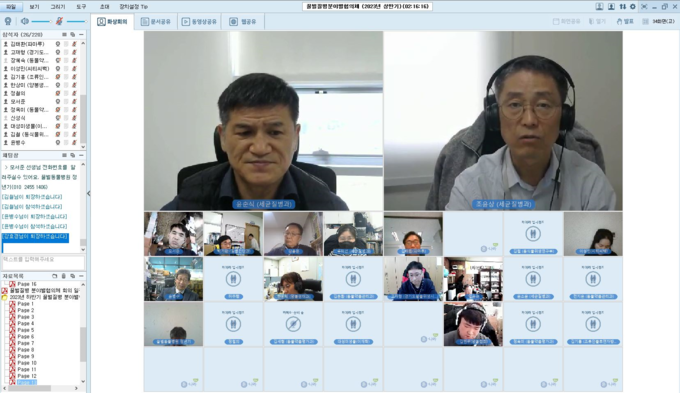
Task: Adjust the speaker volume slider
Action: [x=41, y=21]
